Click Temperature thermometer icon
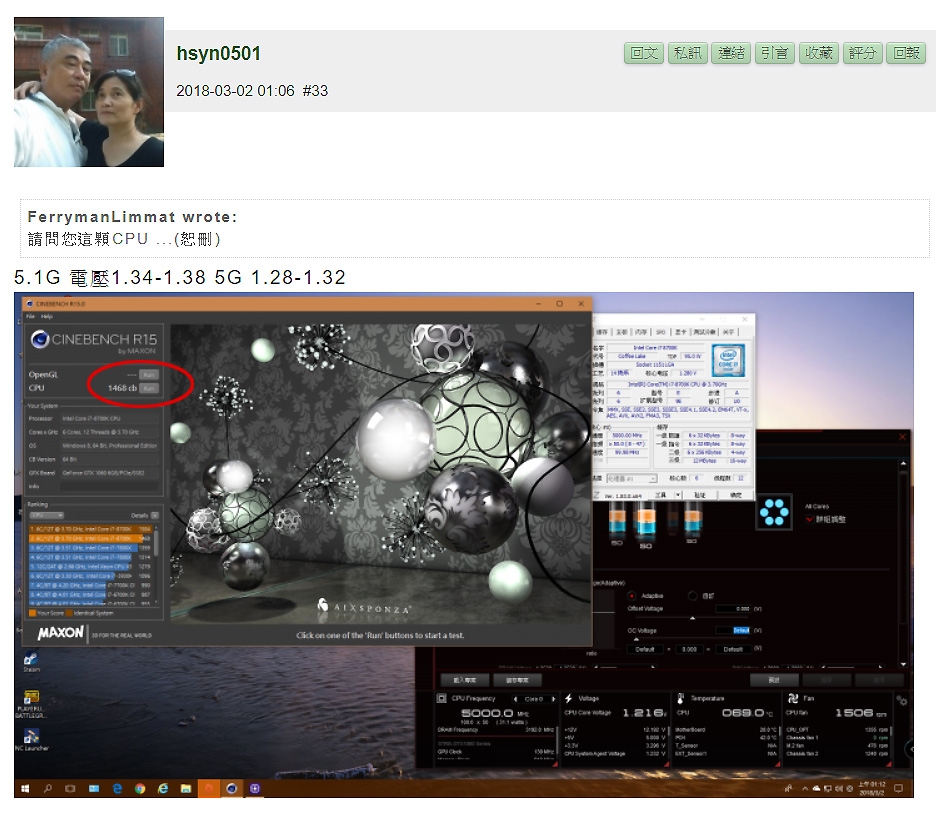 pyautogui.click(x=680, y=698)
